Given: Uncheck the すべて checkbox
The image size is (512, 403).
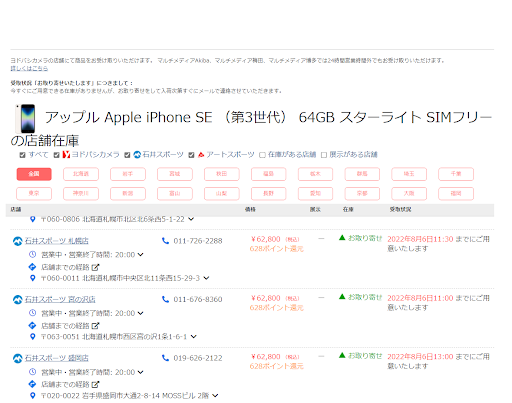Looking at the screenshot, I should pos(22,155).
